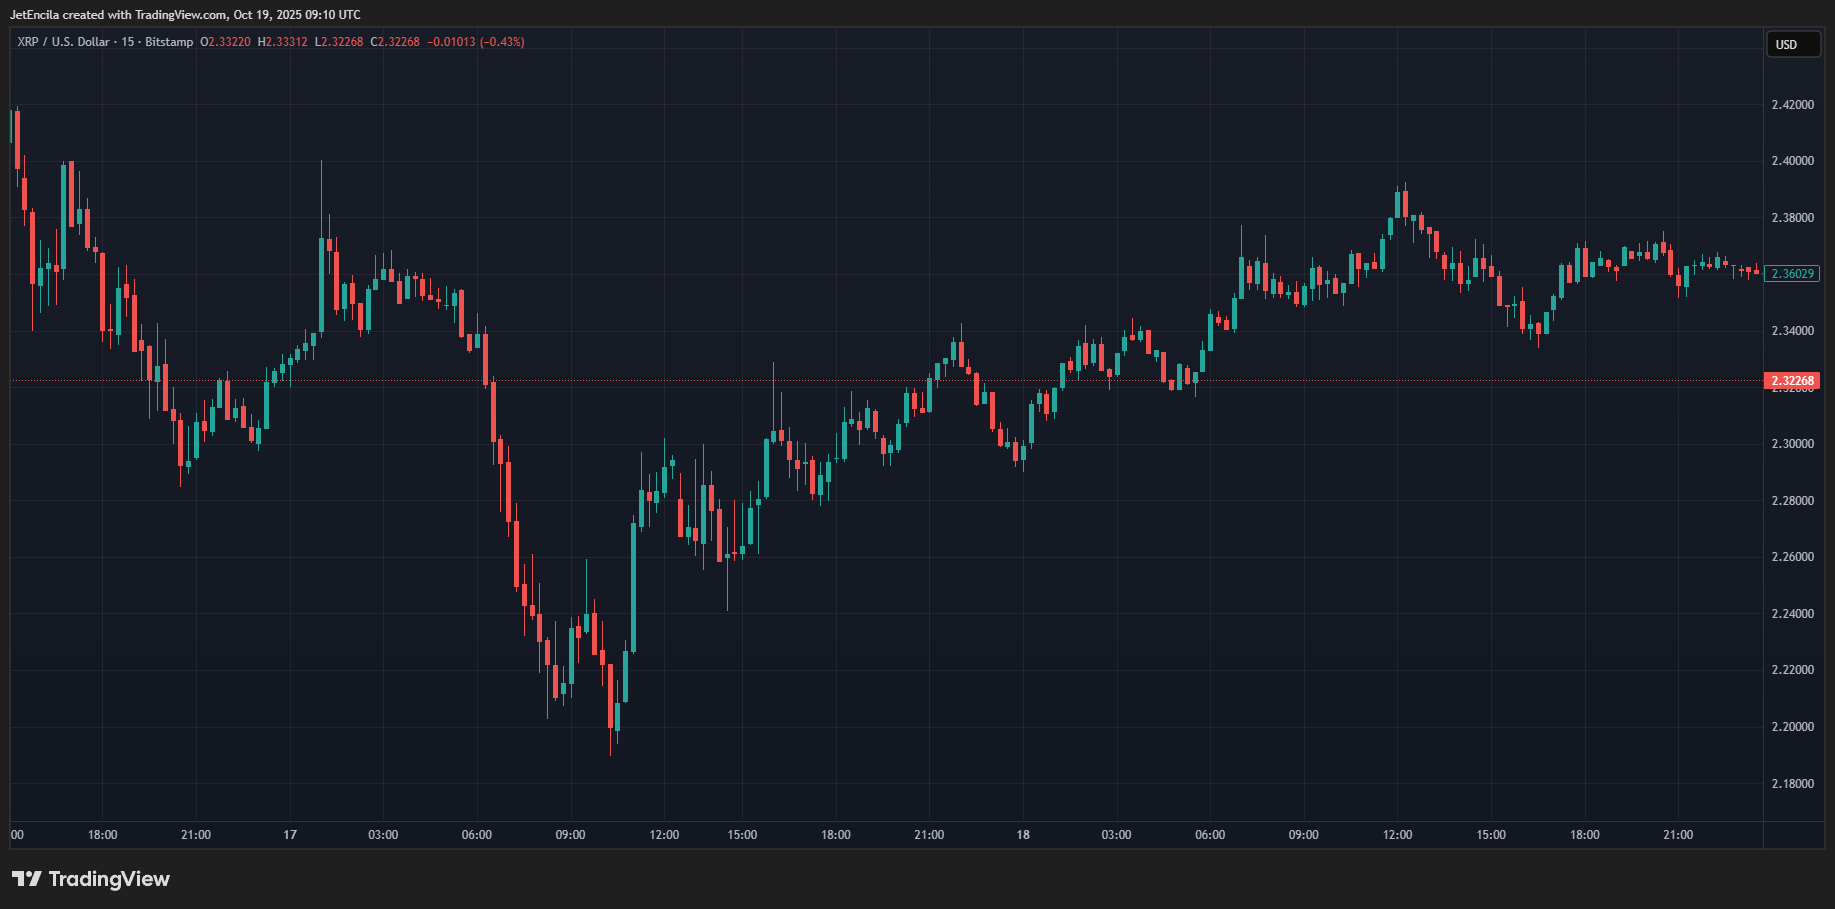Select the green 2.36029 last price tag
Viewport: 1835px width, 909px height.
[x=1792, y=274]
